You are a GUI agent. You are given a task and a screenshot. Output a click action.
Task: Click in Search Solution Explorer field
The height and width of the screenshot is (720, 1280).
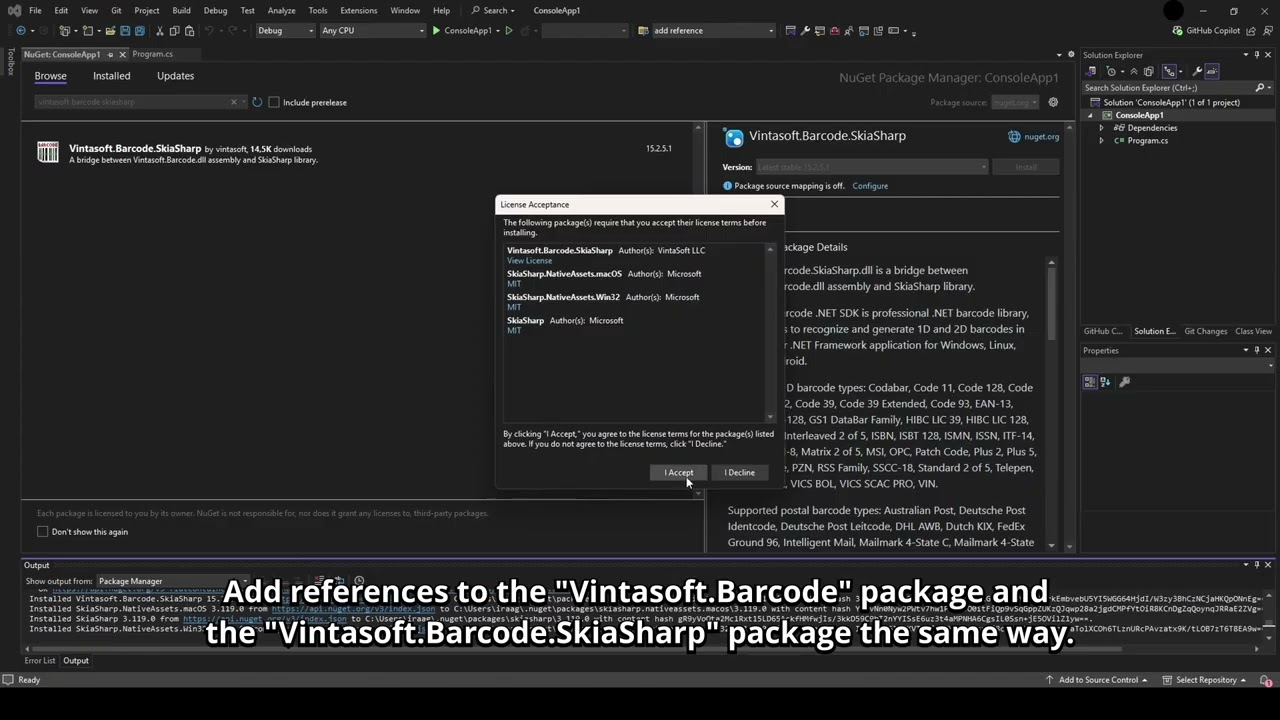[x=1168, y=88]
